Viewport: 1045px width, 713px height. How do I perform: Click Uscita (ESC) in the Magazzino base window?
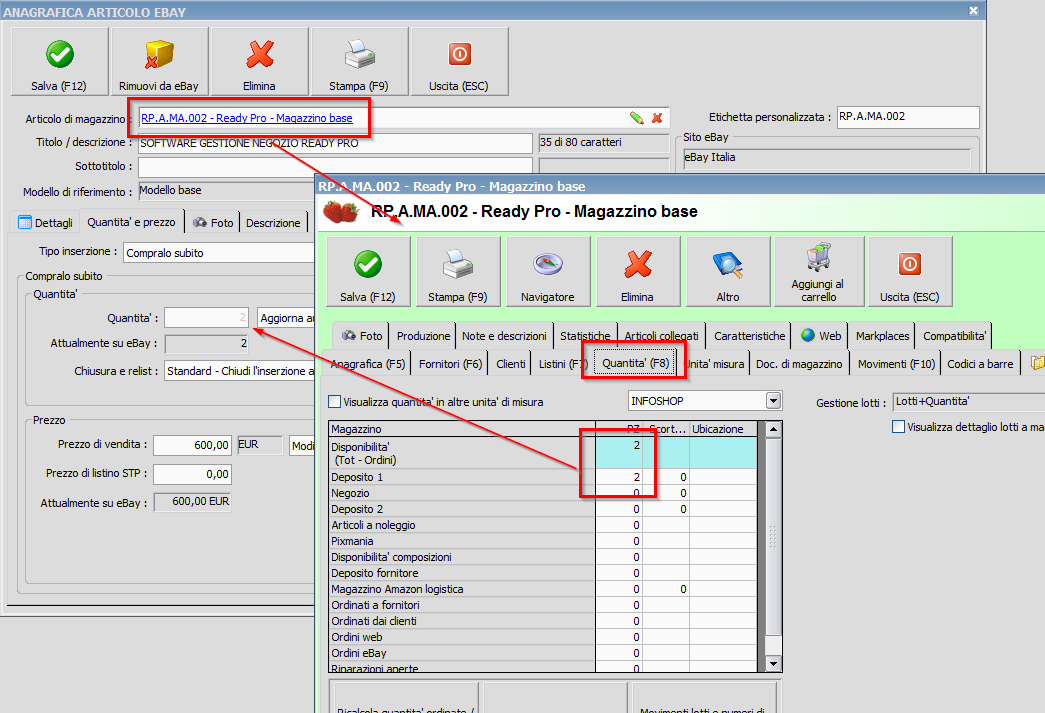[x=910, y=271]
